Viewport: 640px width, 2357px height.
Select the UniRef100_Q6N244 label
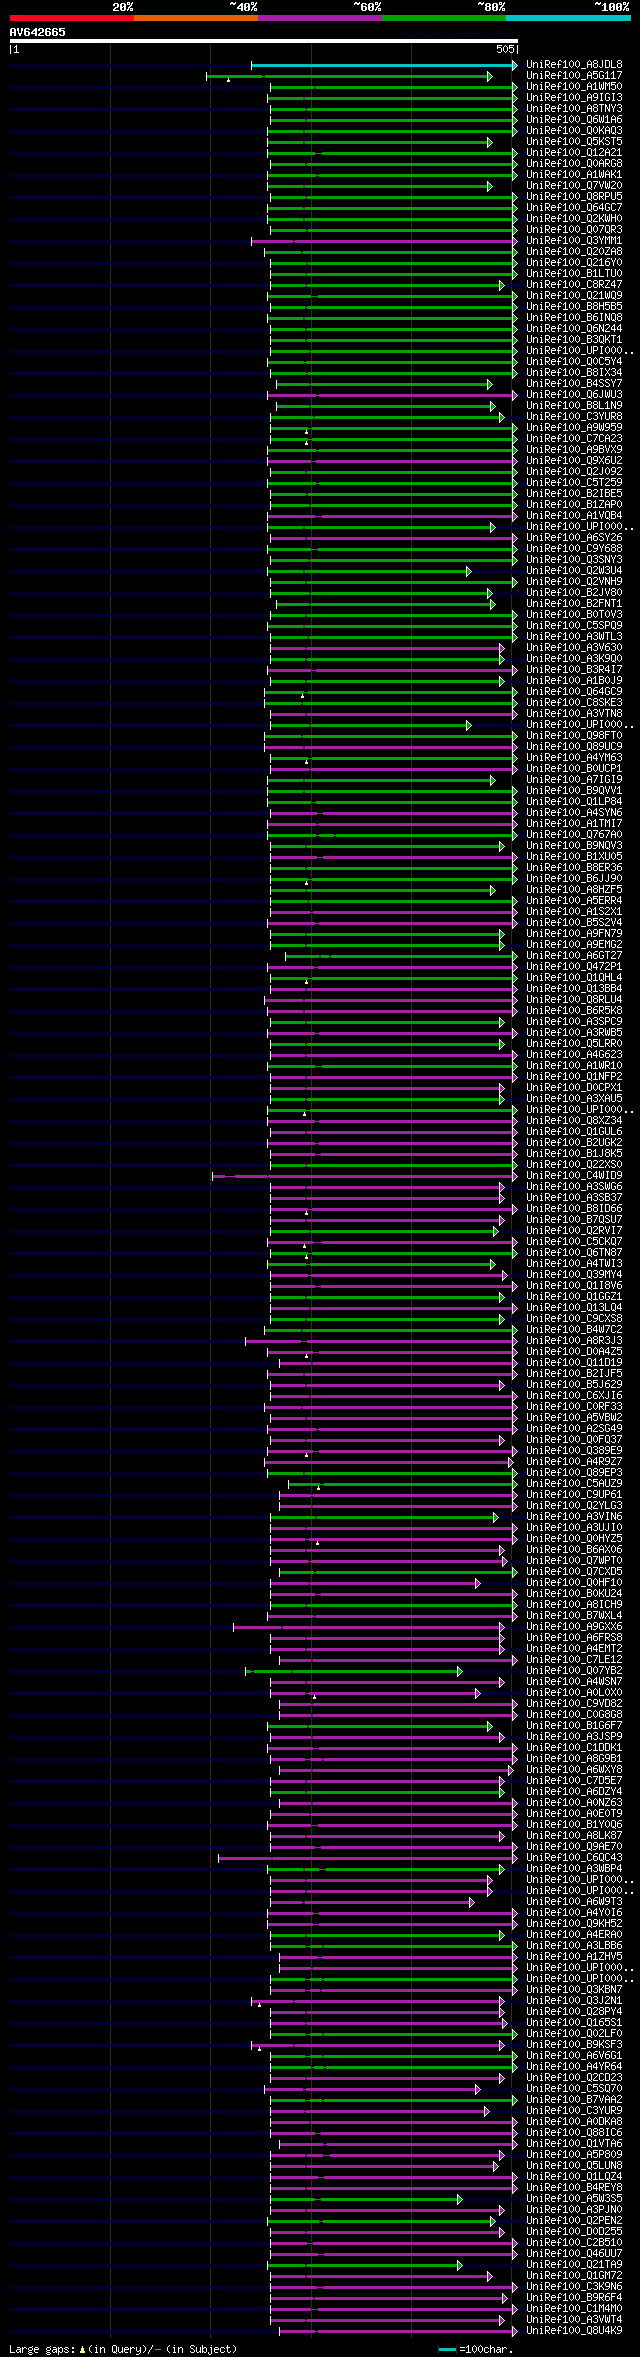coord(574,329)
